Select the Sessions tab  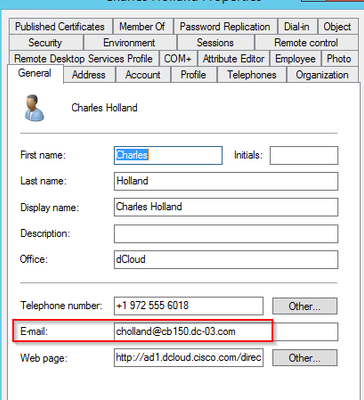[215, 43]
